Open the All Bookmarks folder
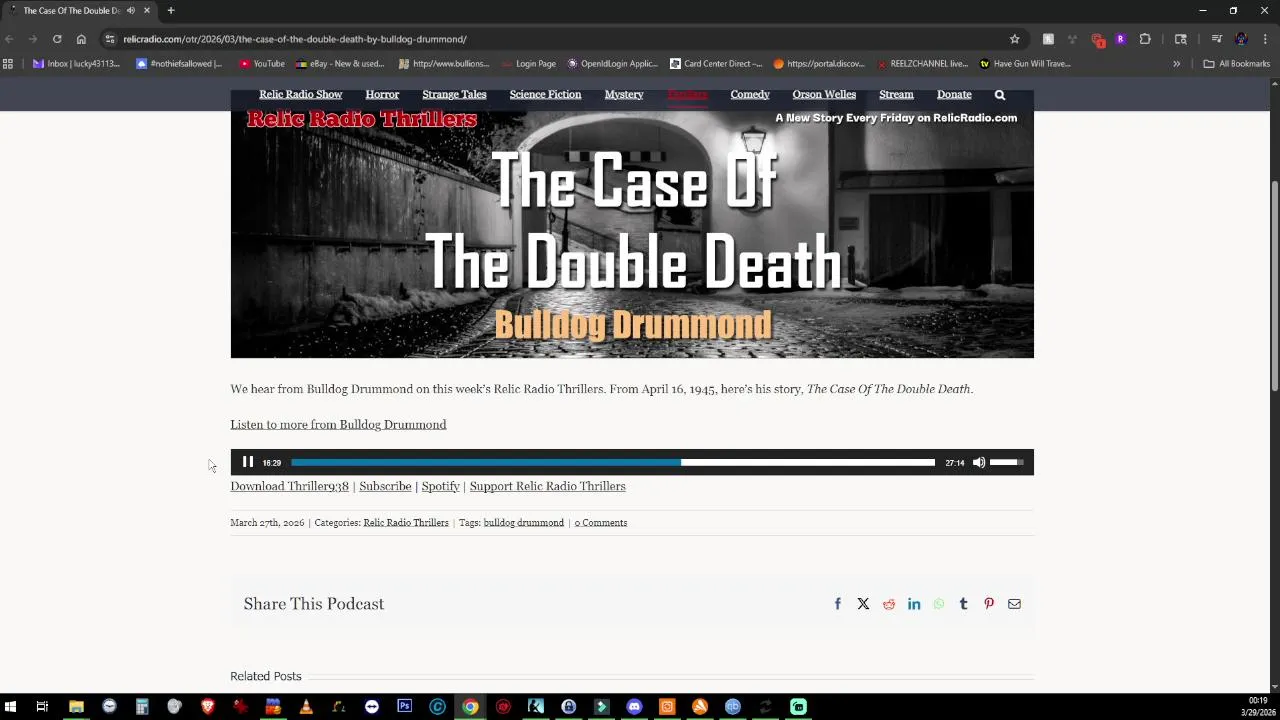 [x=1237, y=64]
